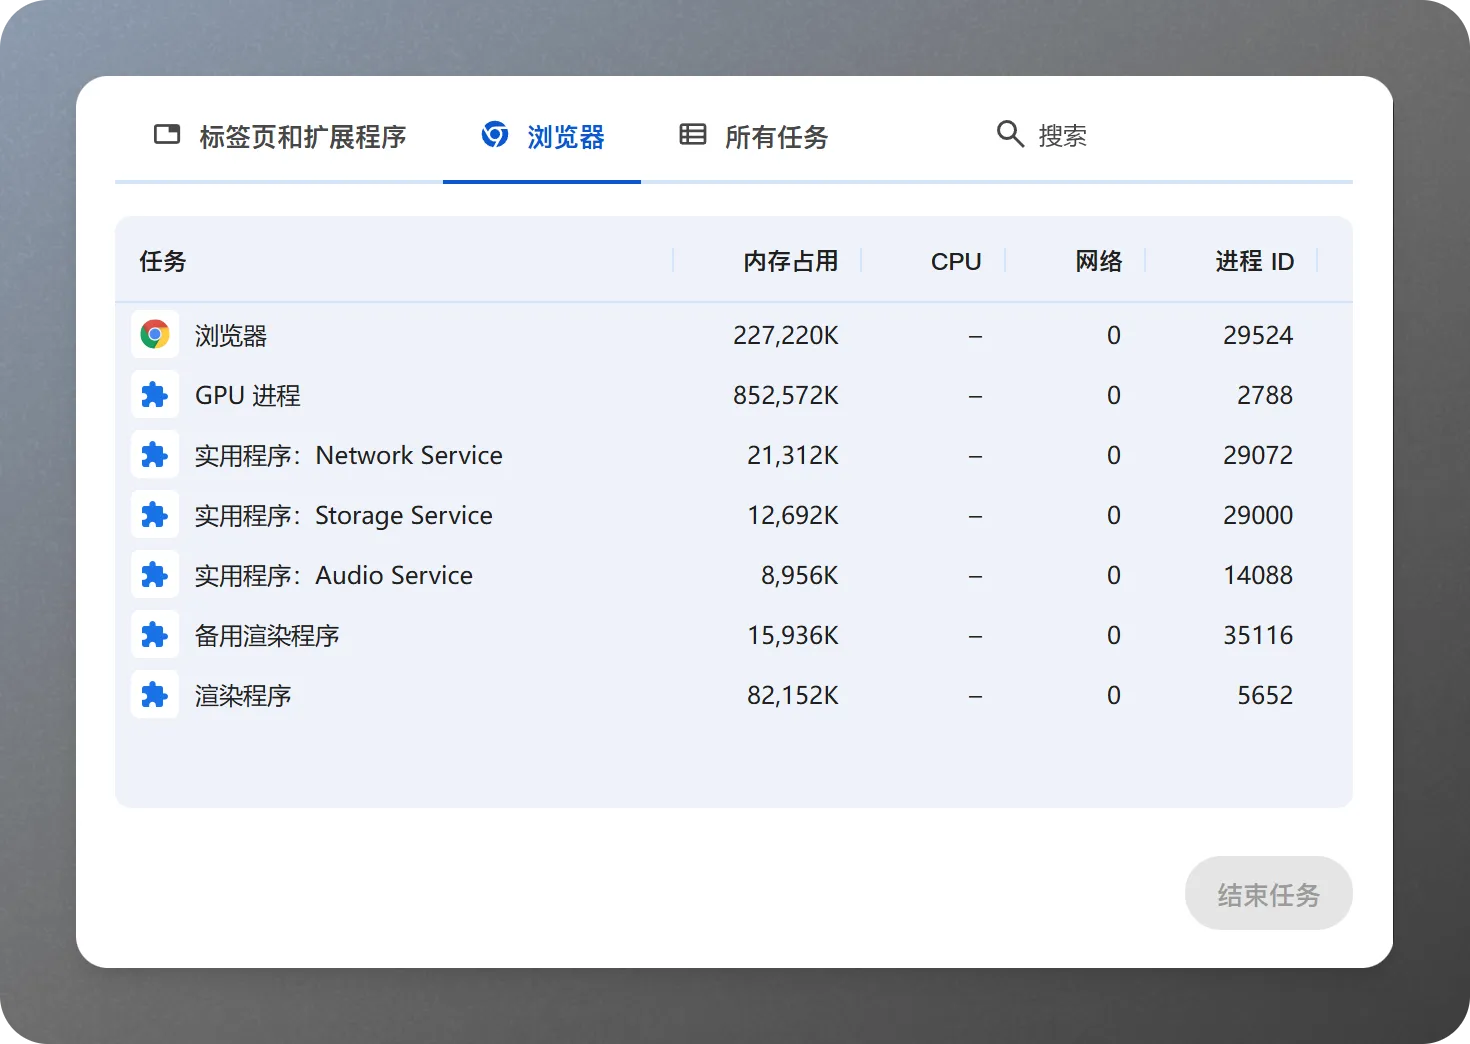
Task: Click the 进程 ID column header
Action: pos(1253,261)
